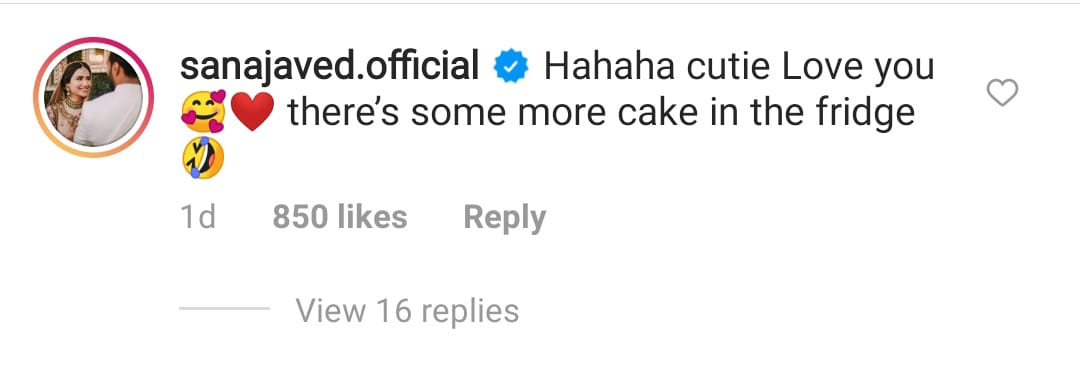Click the blue verified badge
The width and height of the screenshot is (1080, 376).
click(511, 68)
